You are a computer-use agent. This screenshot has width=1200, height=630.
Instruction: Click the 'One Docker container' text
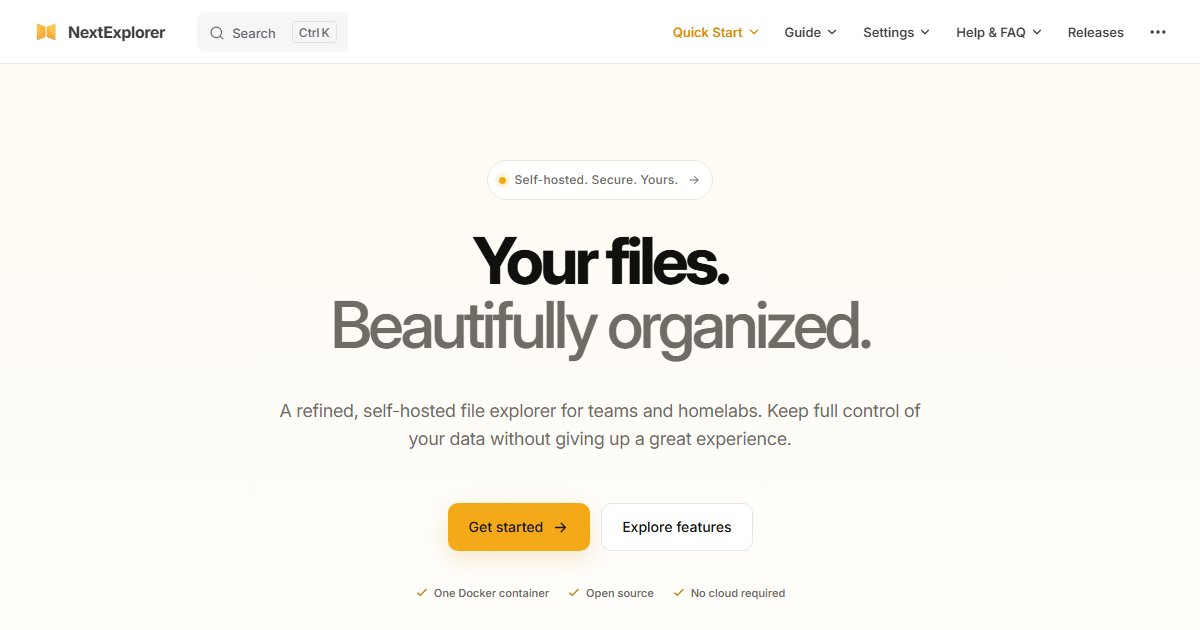coord(491,593)
